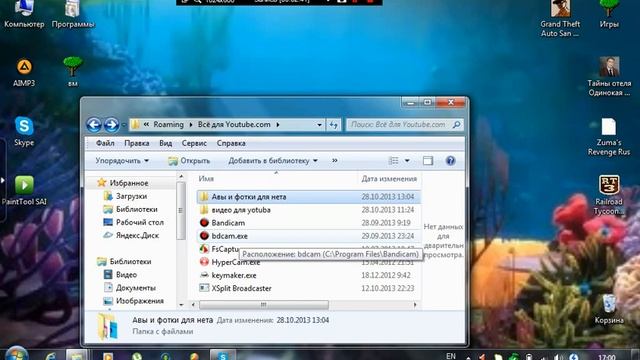Click the Программы desktop icon
The width and height of the screenshot is (640, 360).
click(73, 15)
